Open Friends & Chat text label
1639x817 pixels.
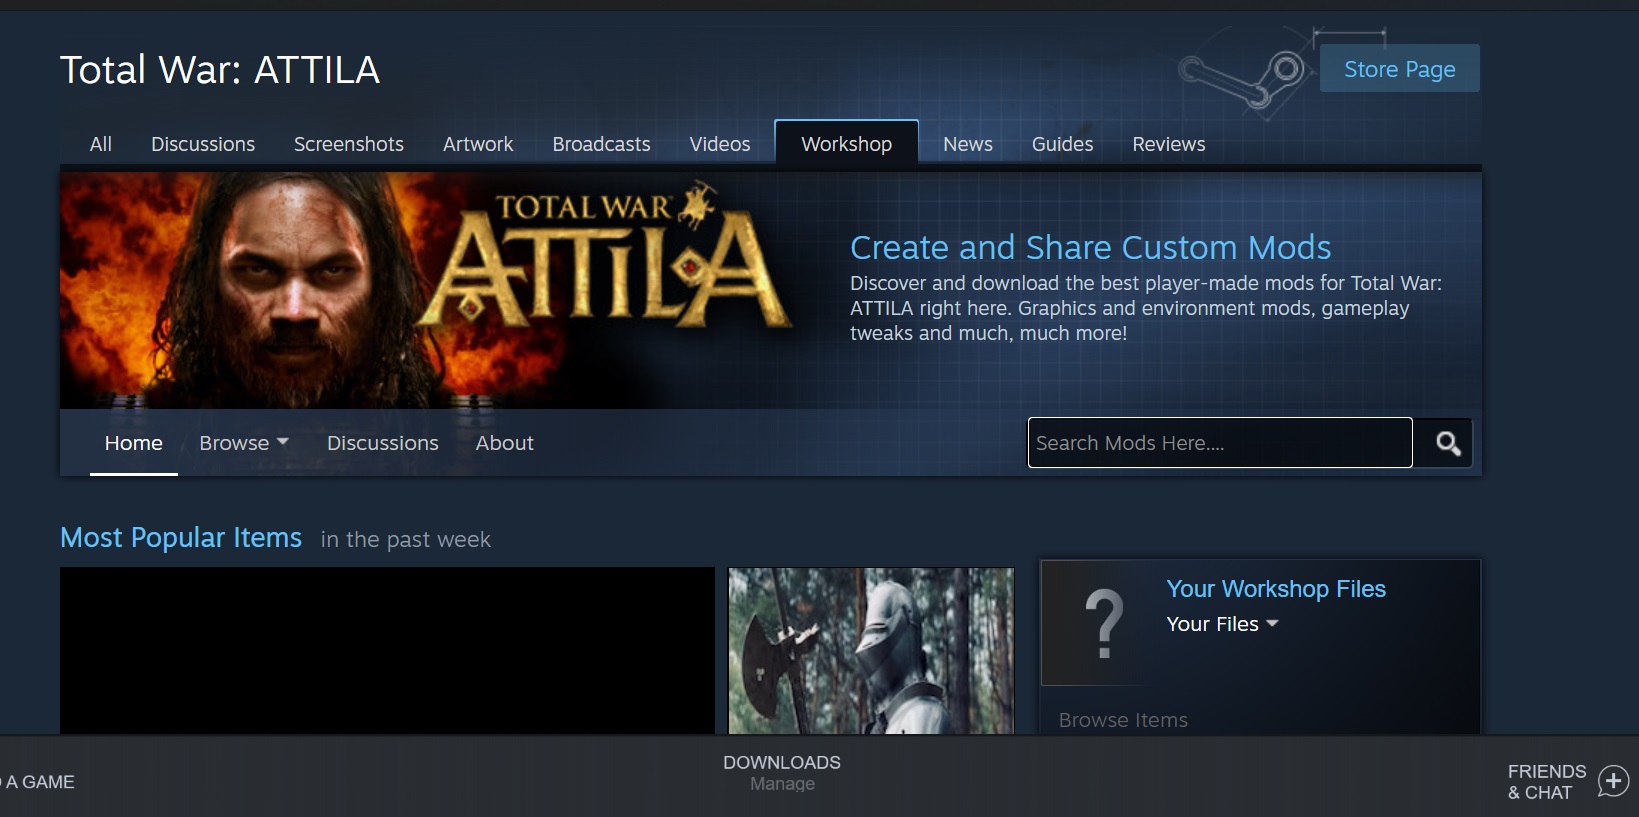tap(1546, 782)
